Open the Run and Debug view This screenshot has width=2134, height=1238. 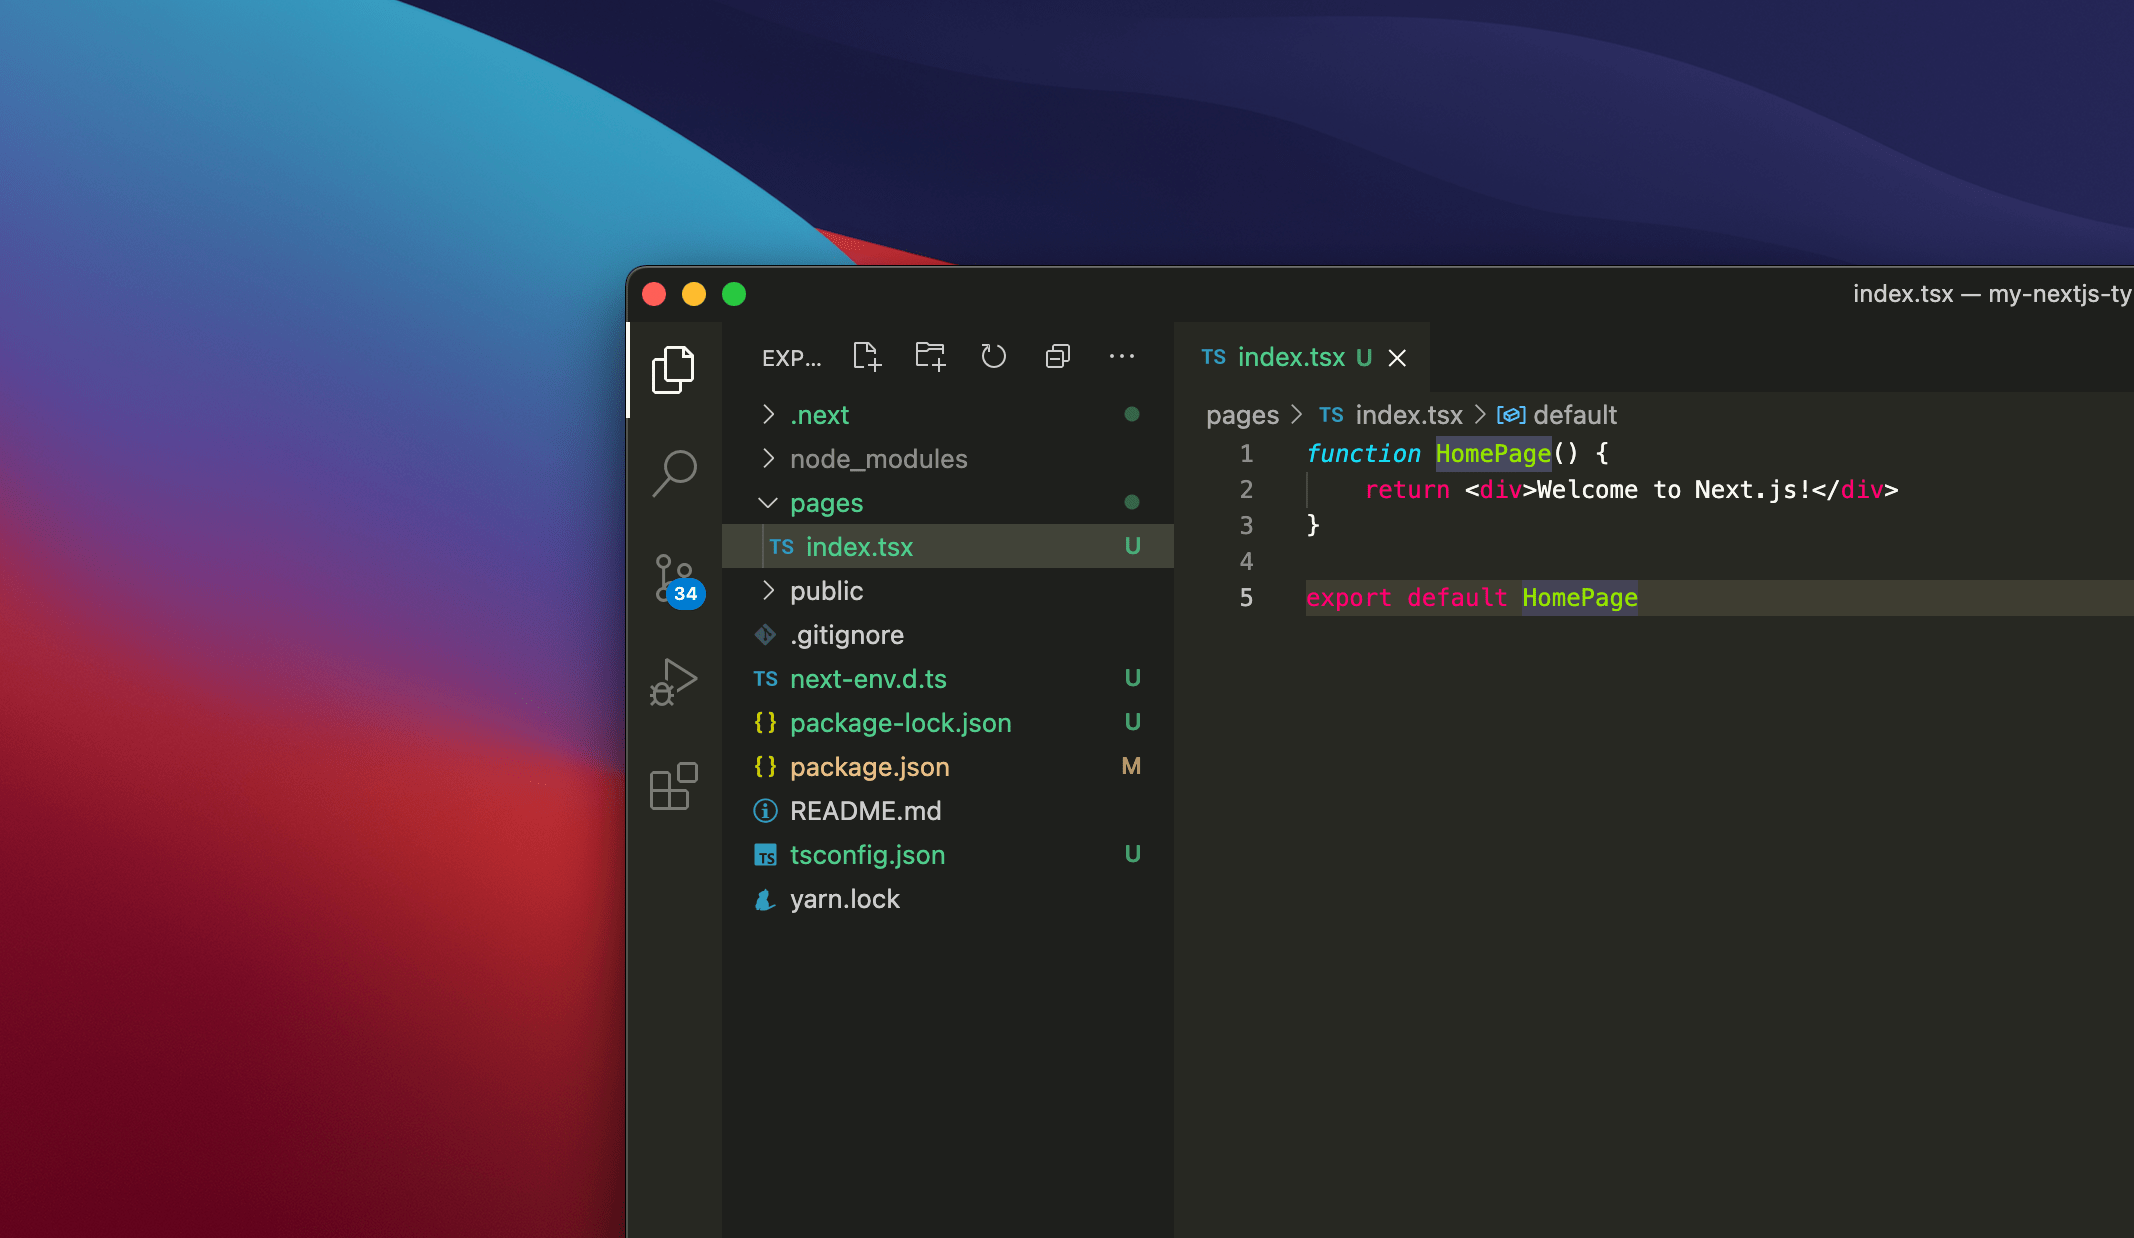(x=673, y=682)
